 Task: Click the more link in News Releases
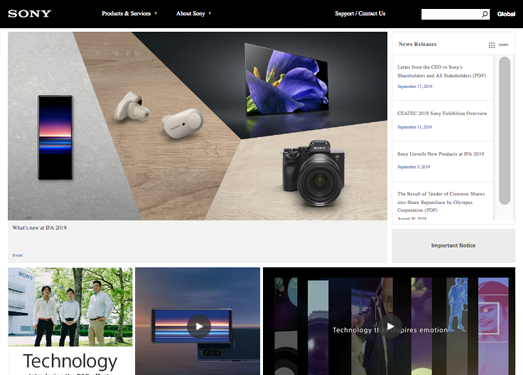[x=503, y=45]
